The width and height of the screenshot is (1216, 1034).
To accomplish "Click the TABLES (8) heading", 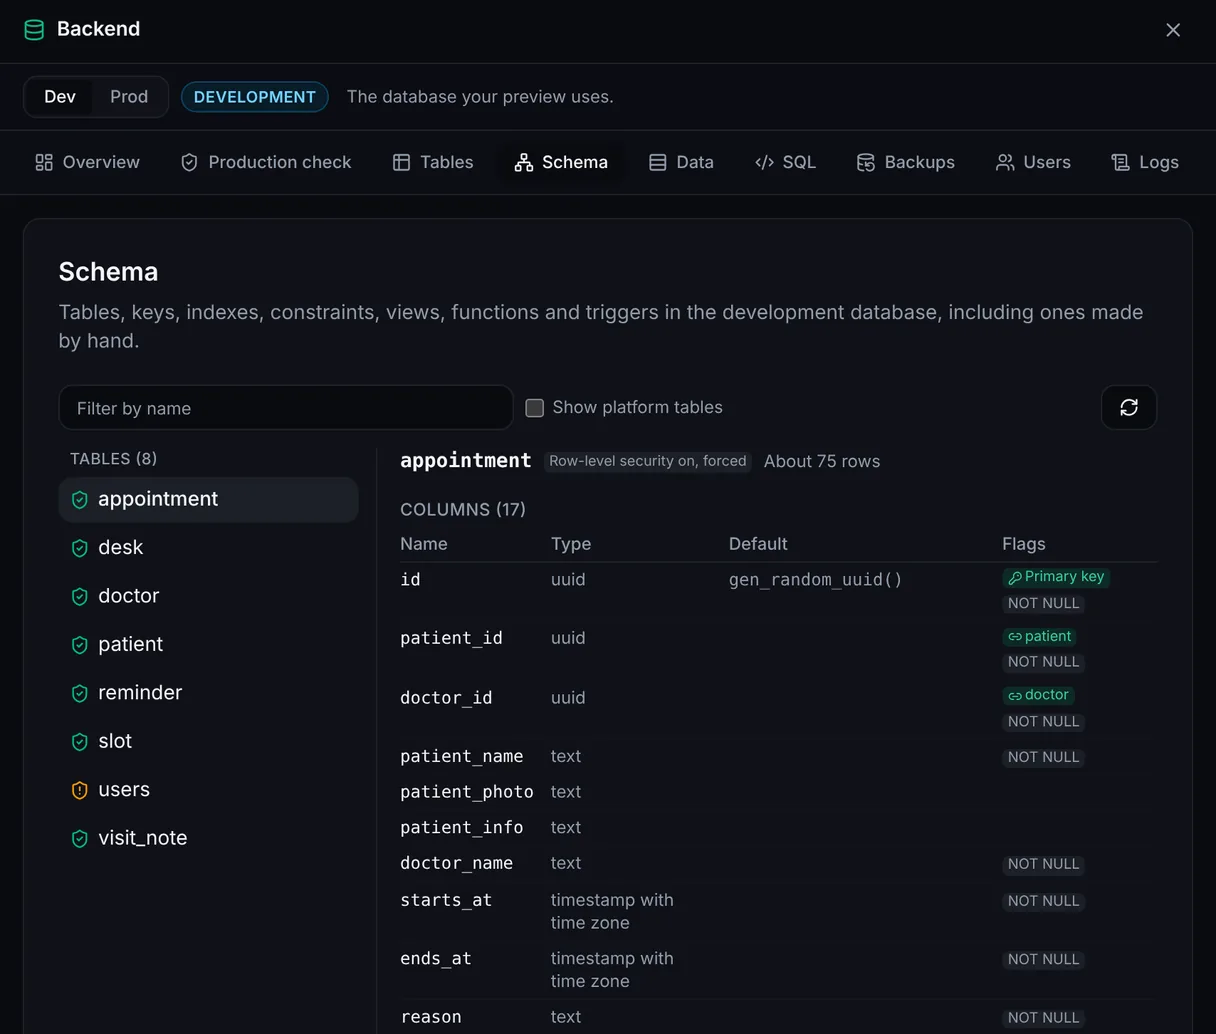I will tap(113, 459).
